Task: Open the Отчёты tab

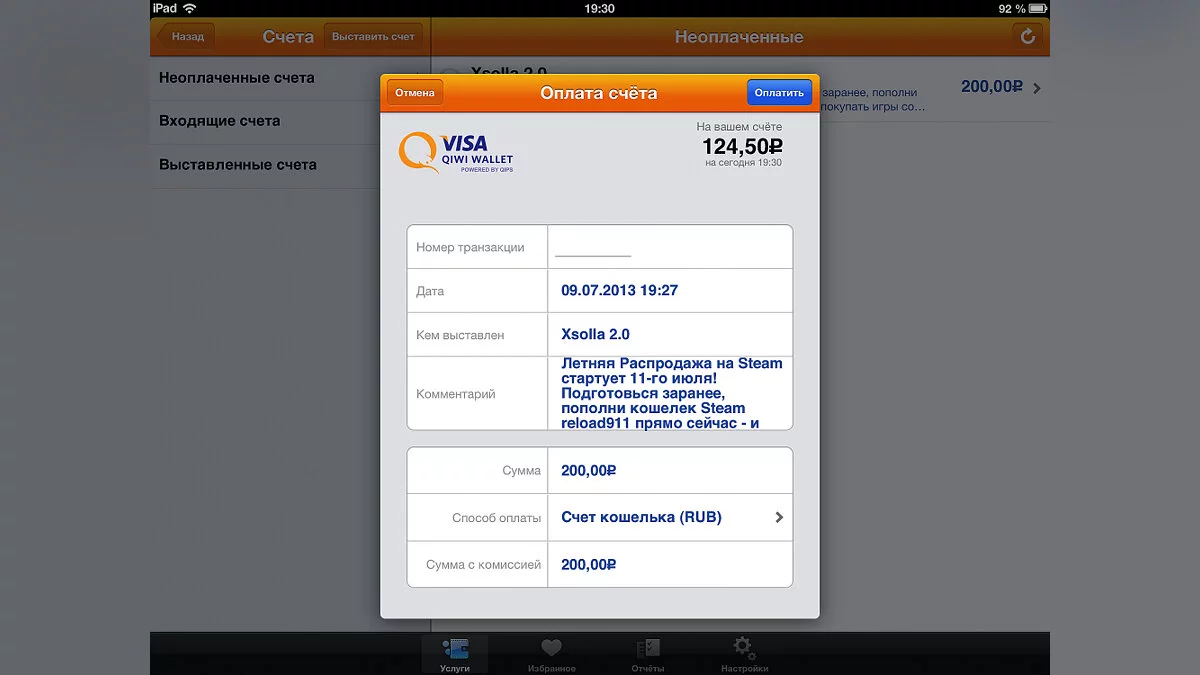Action: 648,655
